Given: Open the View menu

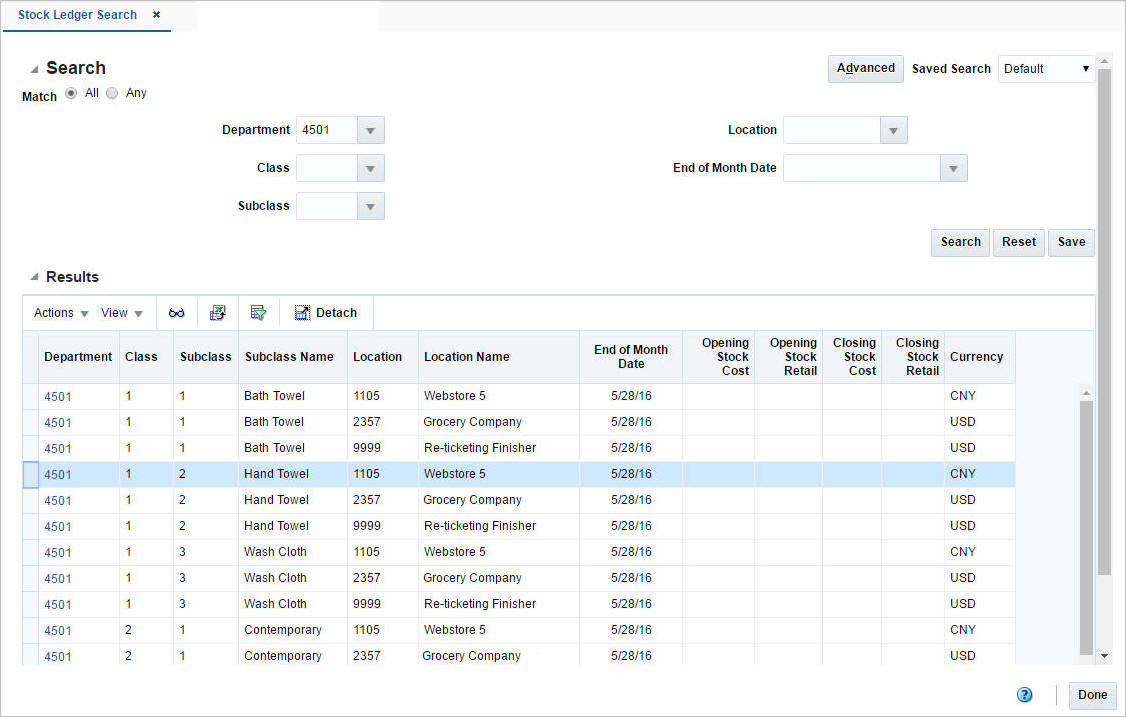Looking at the screenshot, I should (x=120, y=312).
